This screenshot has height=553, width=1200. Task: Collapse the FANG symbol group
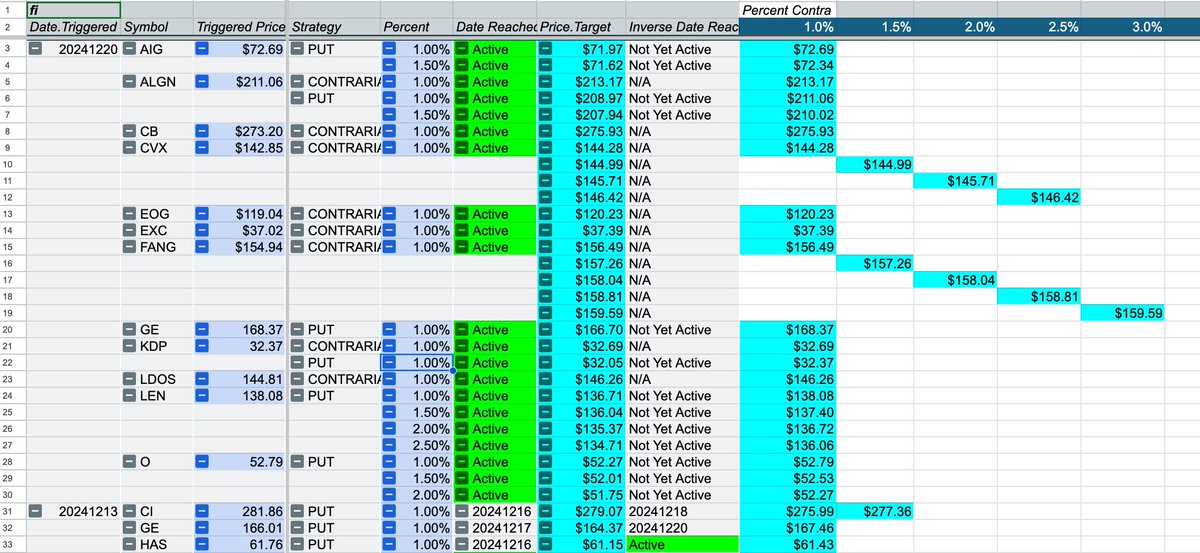coord(130,247)
